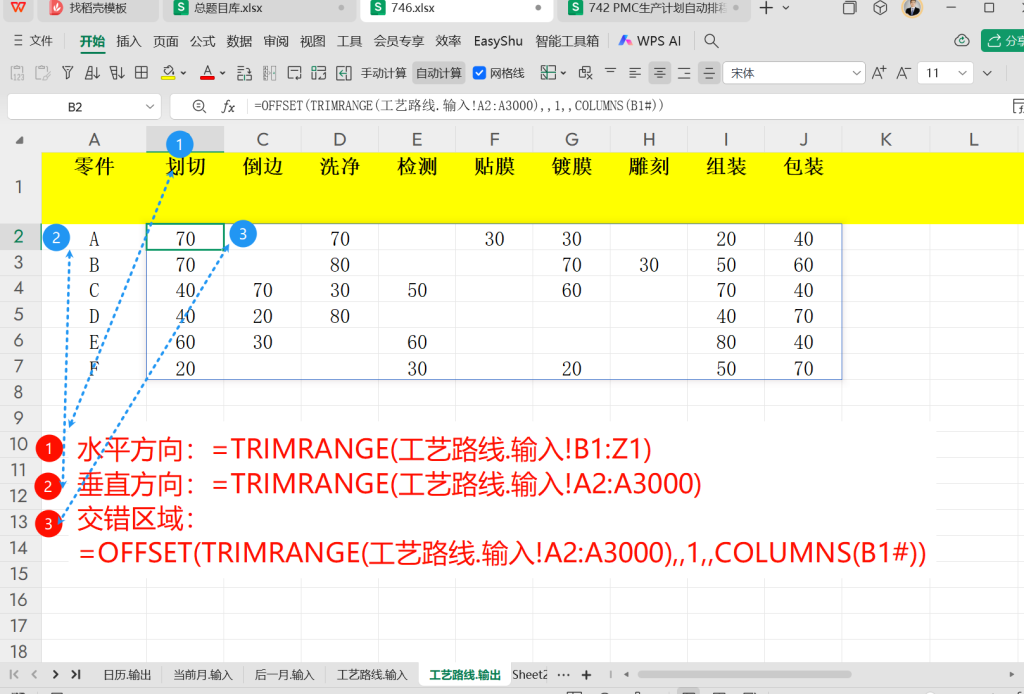Click the borders grid icon
This screenshot has height=694, width=1024.
coord(142,73)
